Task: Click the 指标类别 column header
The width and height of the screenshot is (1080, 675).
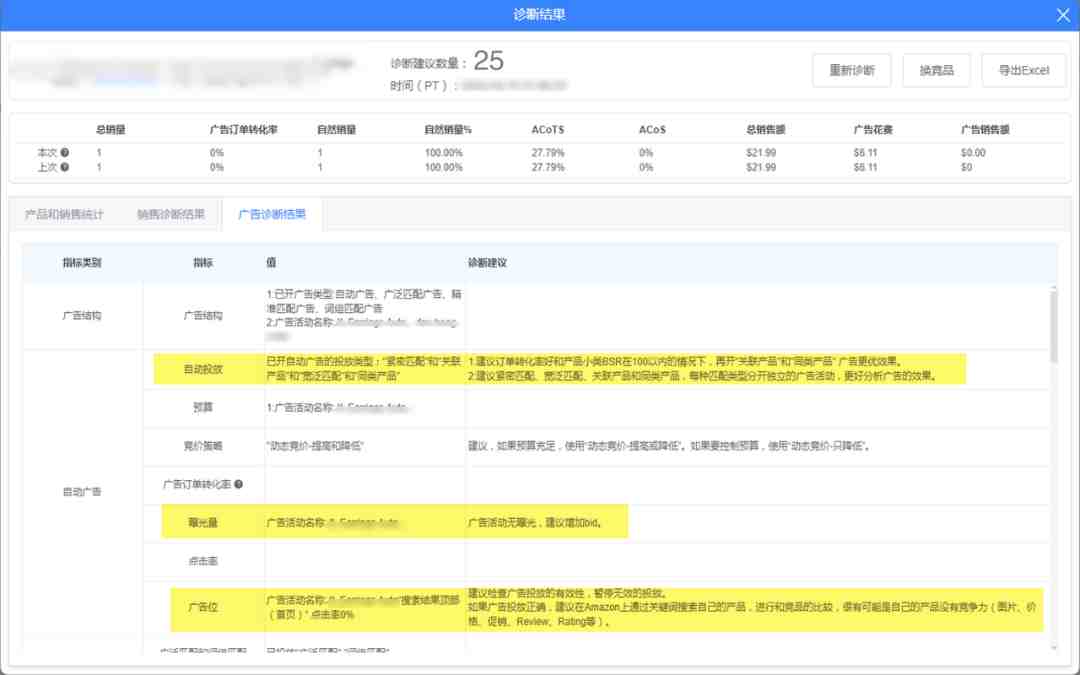Action: pyautogui.click(x=82, y=262)
